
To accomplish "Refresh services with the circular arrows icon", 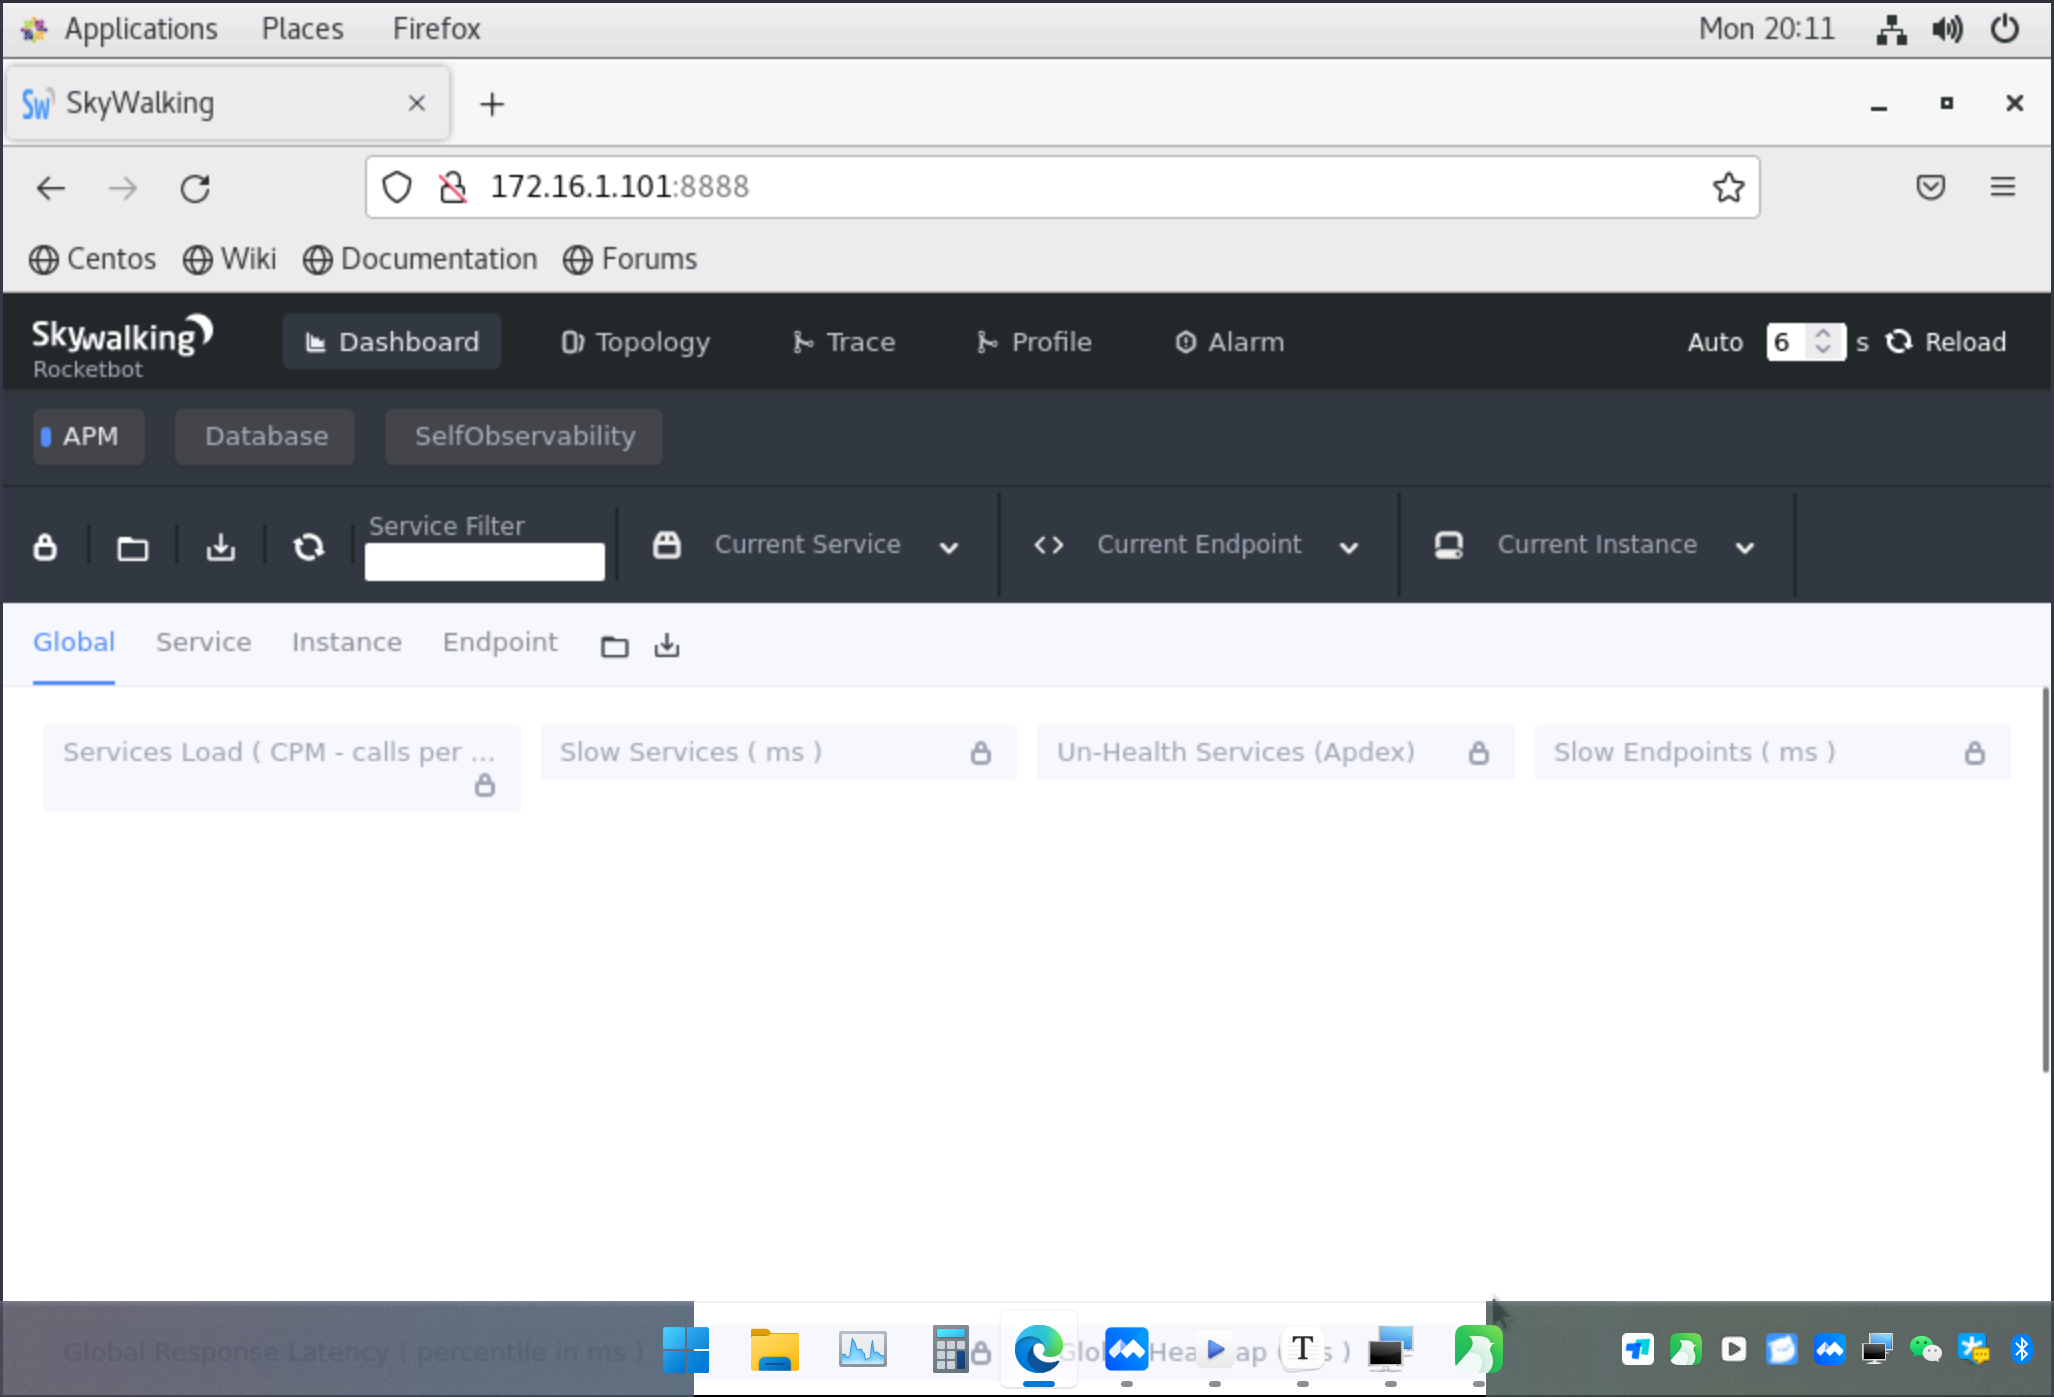I will point(309,547).
